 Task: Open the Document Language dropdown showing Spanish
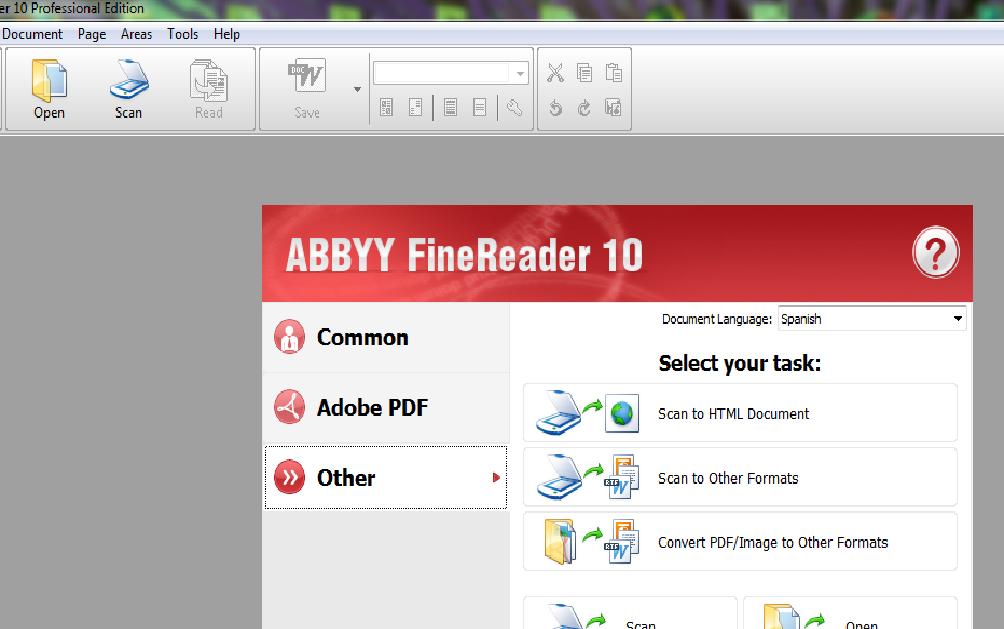click(x=872, y=318)
